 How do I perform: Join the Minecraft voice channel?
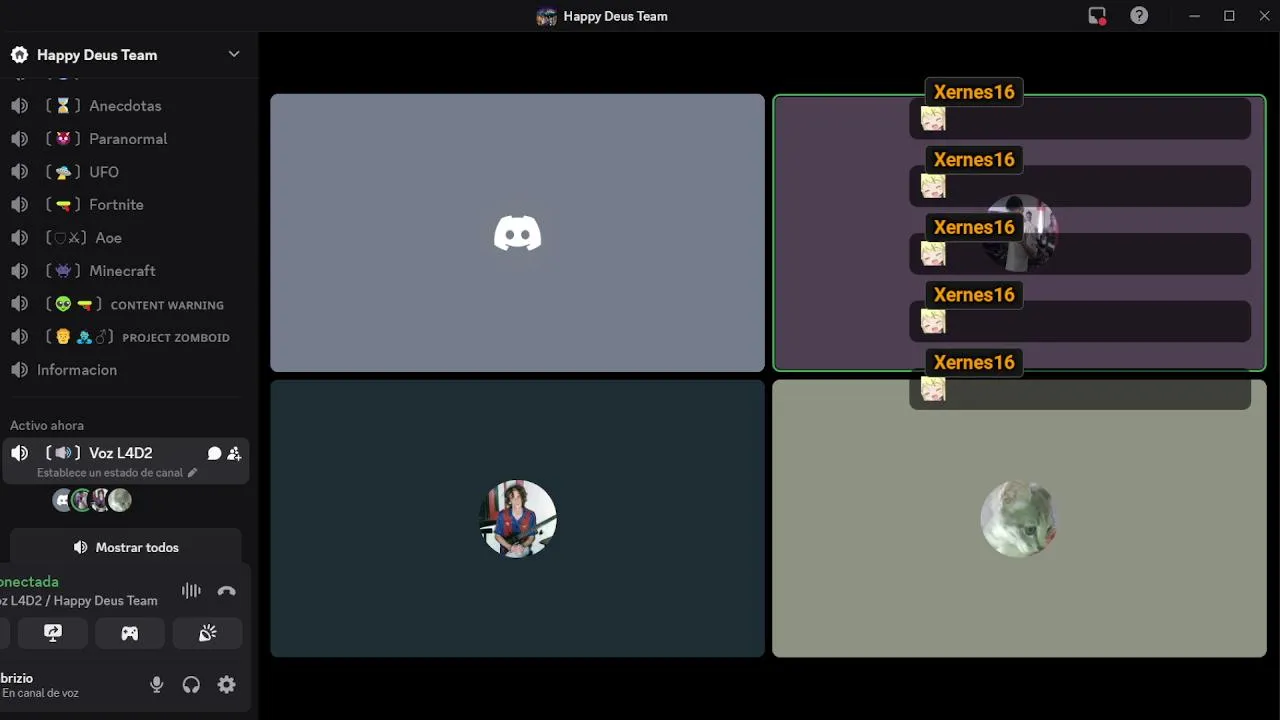pos(125,271)
